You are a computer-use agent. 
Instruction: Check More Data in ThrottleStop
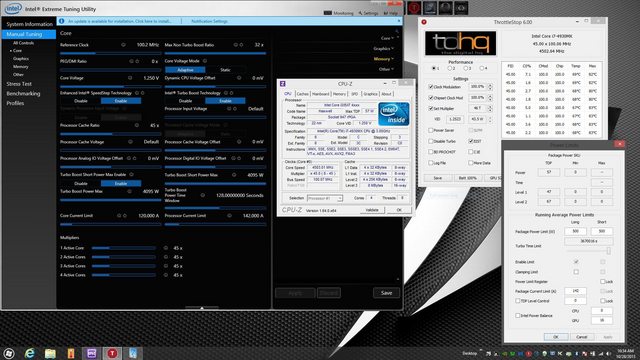pos(471,163)
